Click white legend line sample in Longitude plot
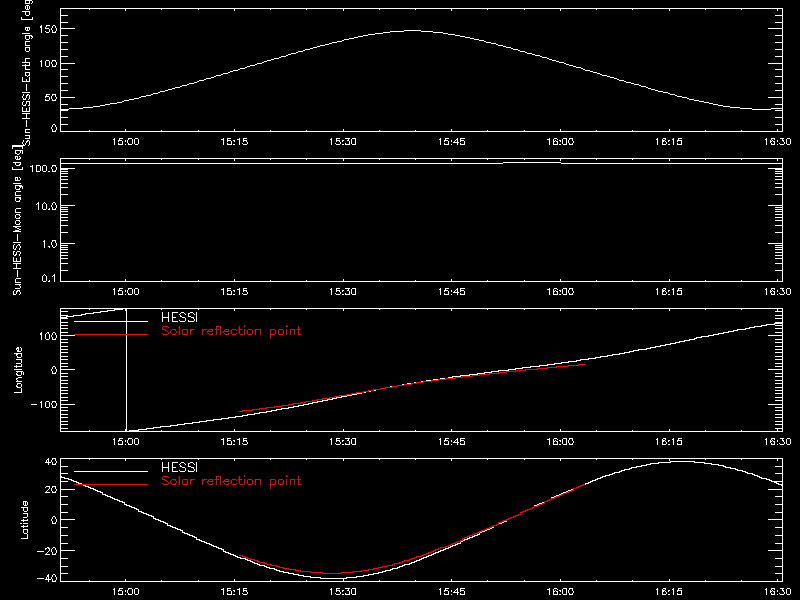This screenshot has width=800, height=600. pos(111,321)
